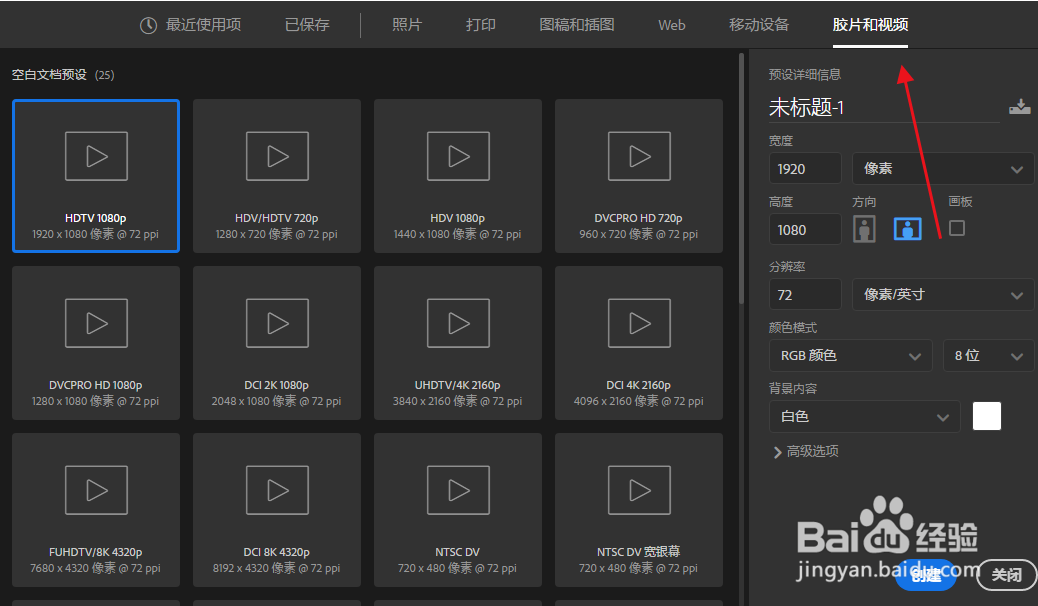This screenshot has width=1038, height=606.
Task: Click the 关闭 close button
Action: pyautogui.click(x=1007, y=575)
